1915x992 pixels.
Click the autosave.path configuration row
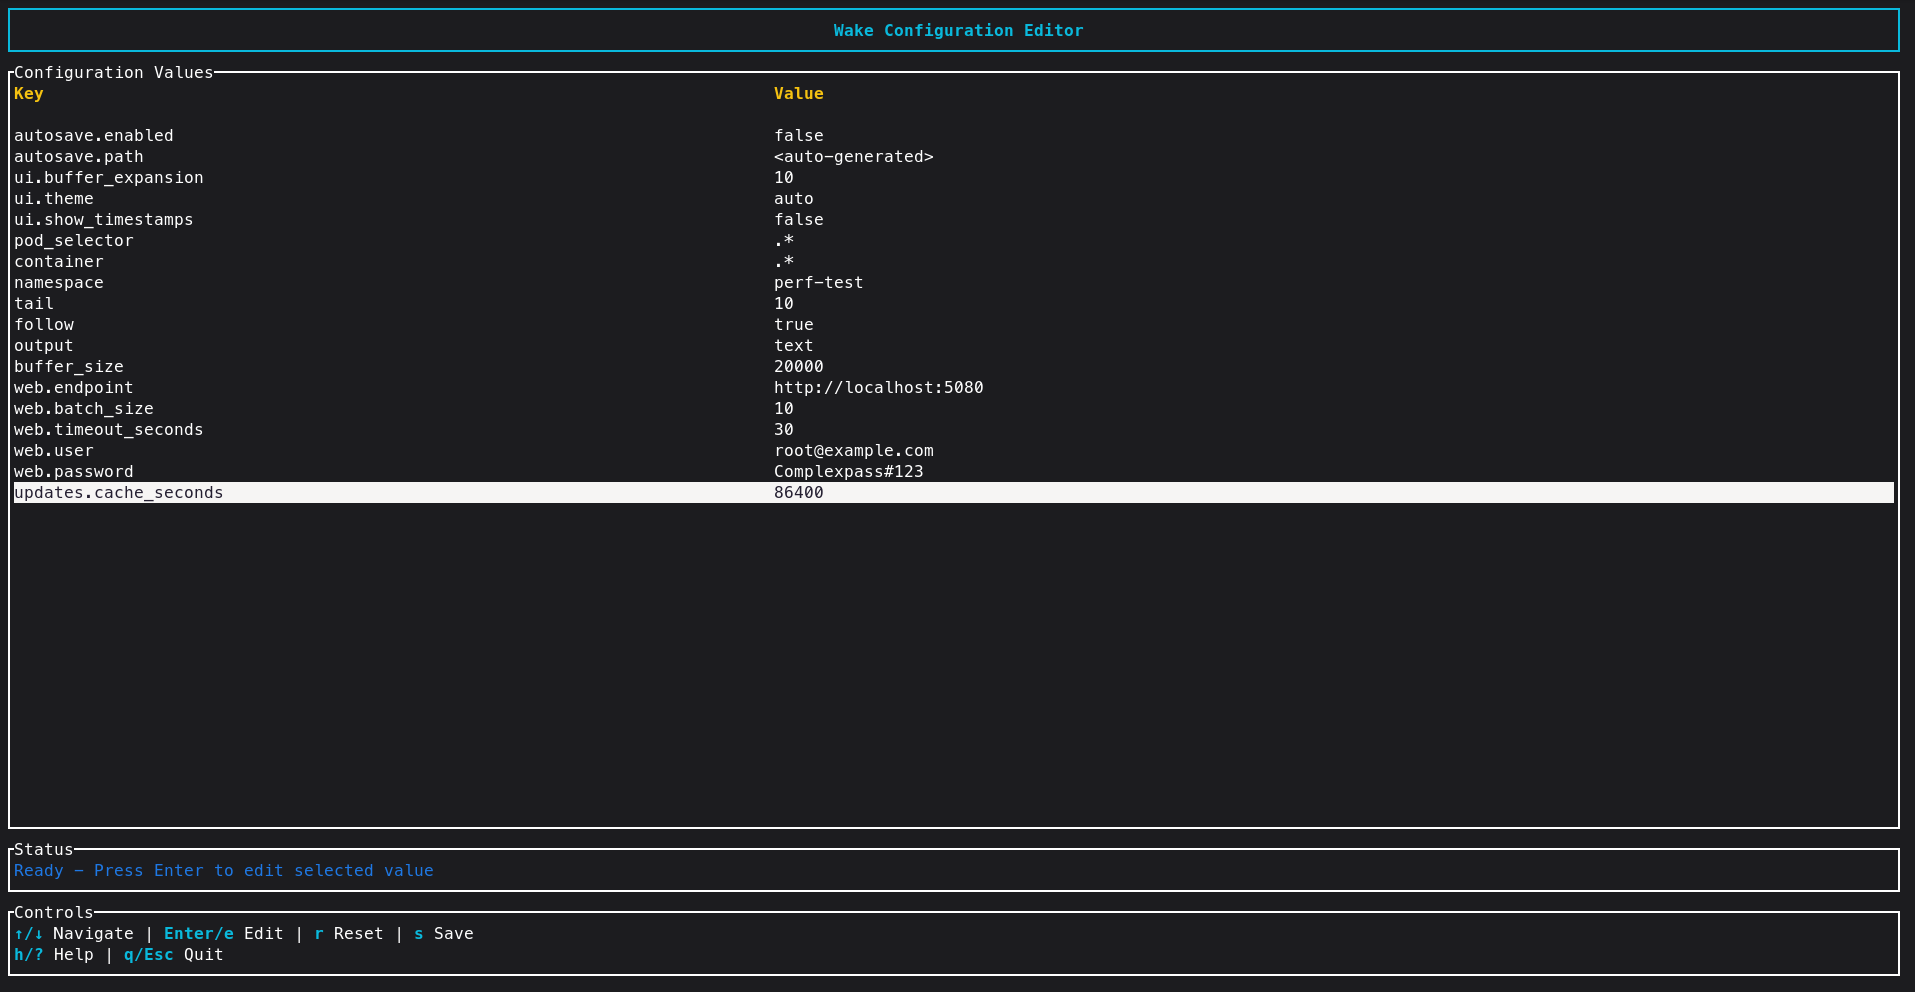(79, 157)
